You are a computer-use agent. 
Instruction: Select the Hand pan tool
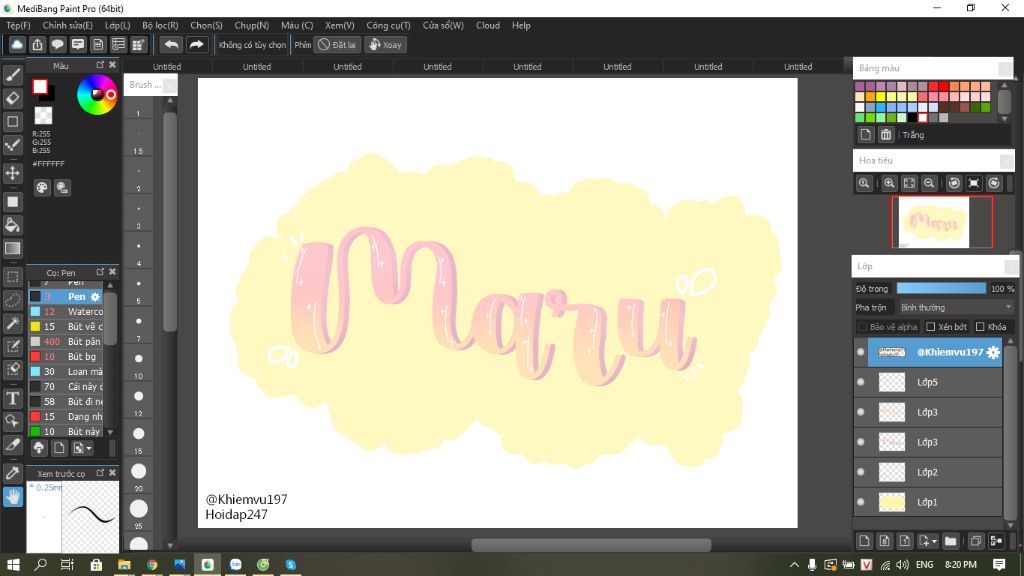12,497
